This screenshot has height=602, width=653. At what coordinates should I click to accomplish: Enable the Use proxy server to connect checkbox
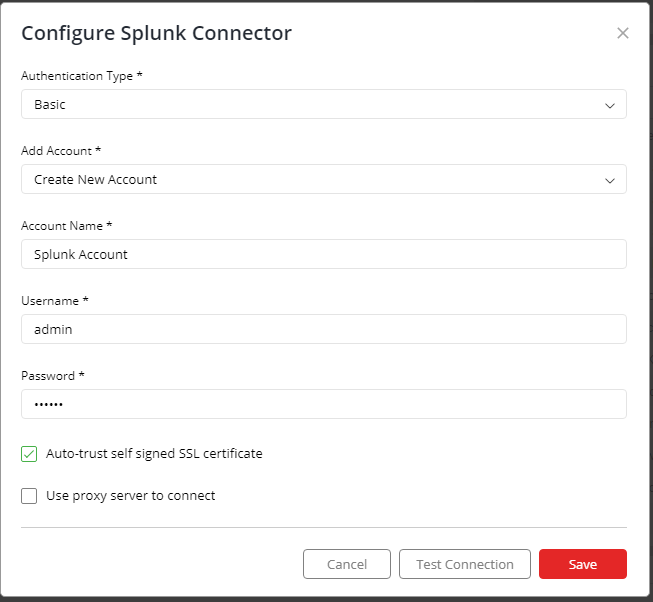point(29,496)
